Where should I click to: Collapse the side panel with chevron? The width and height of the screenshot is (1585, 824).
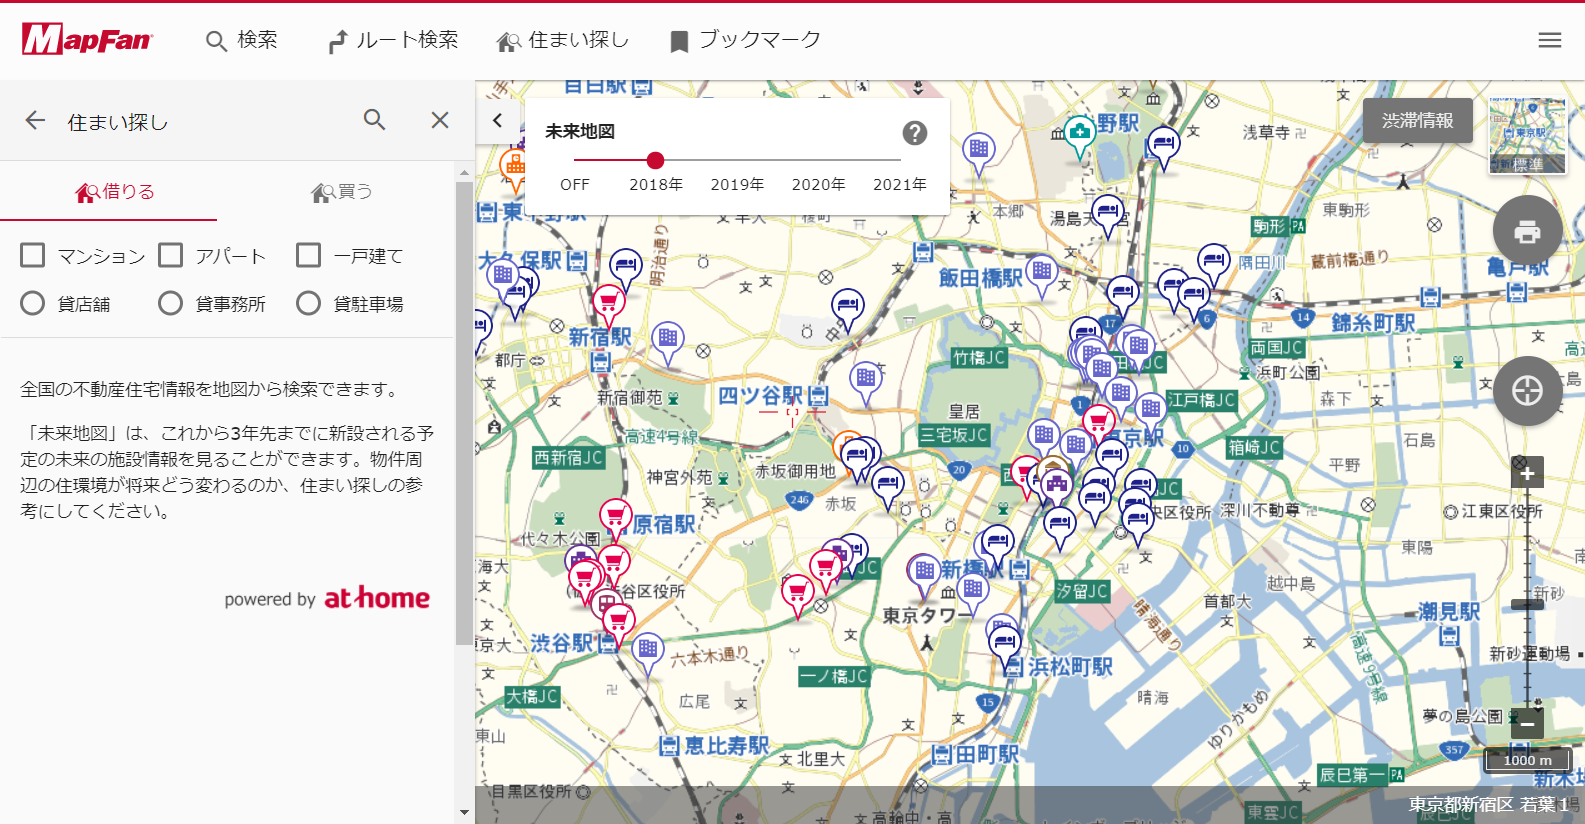tap(498, 120)
